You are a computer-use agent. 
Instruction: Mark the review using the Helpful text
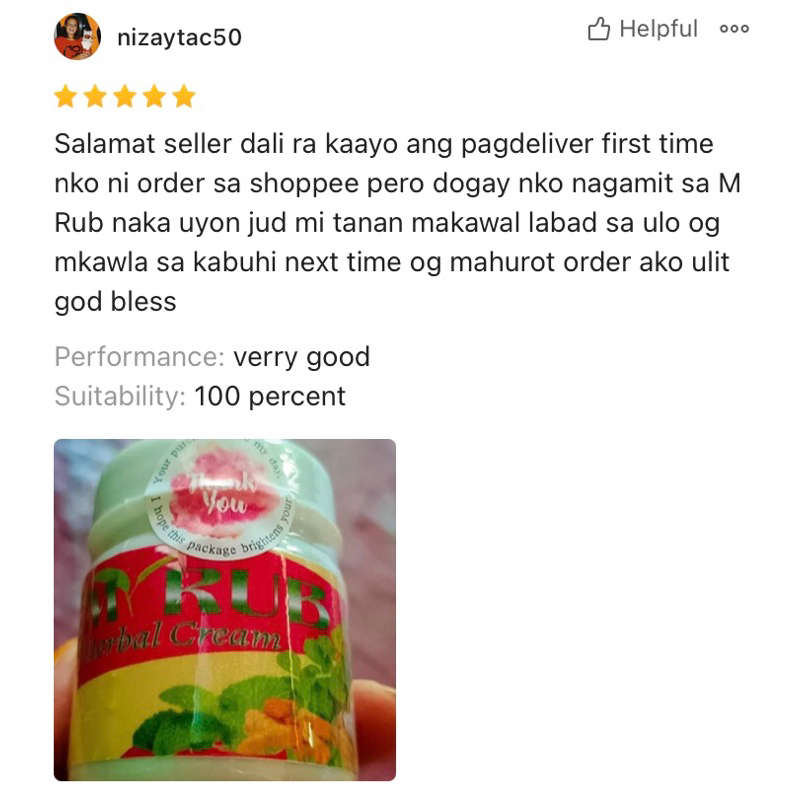pos(658,29)
